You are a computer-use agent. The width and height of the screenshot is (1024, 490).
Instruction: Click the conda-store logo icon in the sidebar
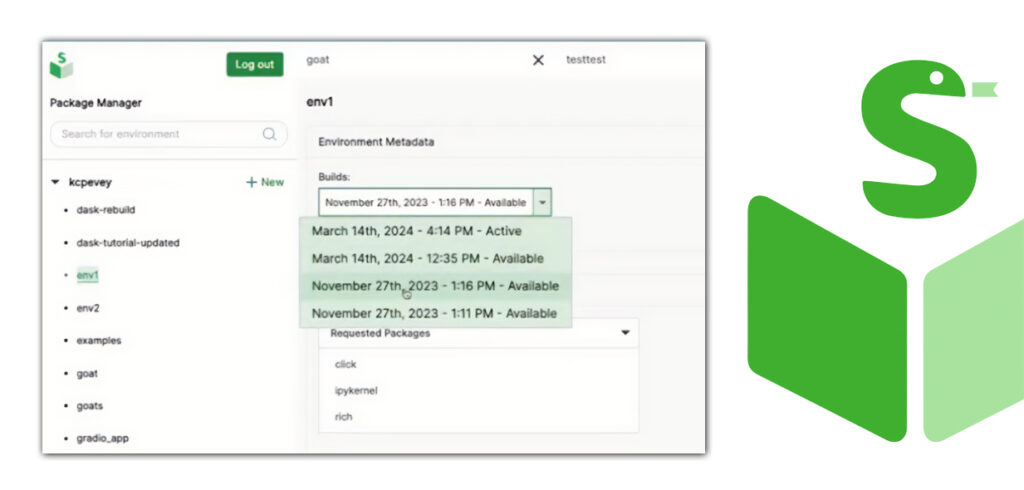click(x=61, y=65)
